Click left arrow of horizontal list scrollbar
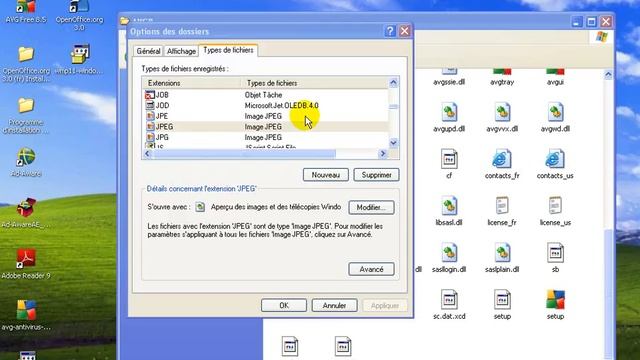 pos(148,154)
